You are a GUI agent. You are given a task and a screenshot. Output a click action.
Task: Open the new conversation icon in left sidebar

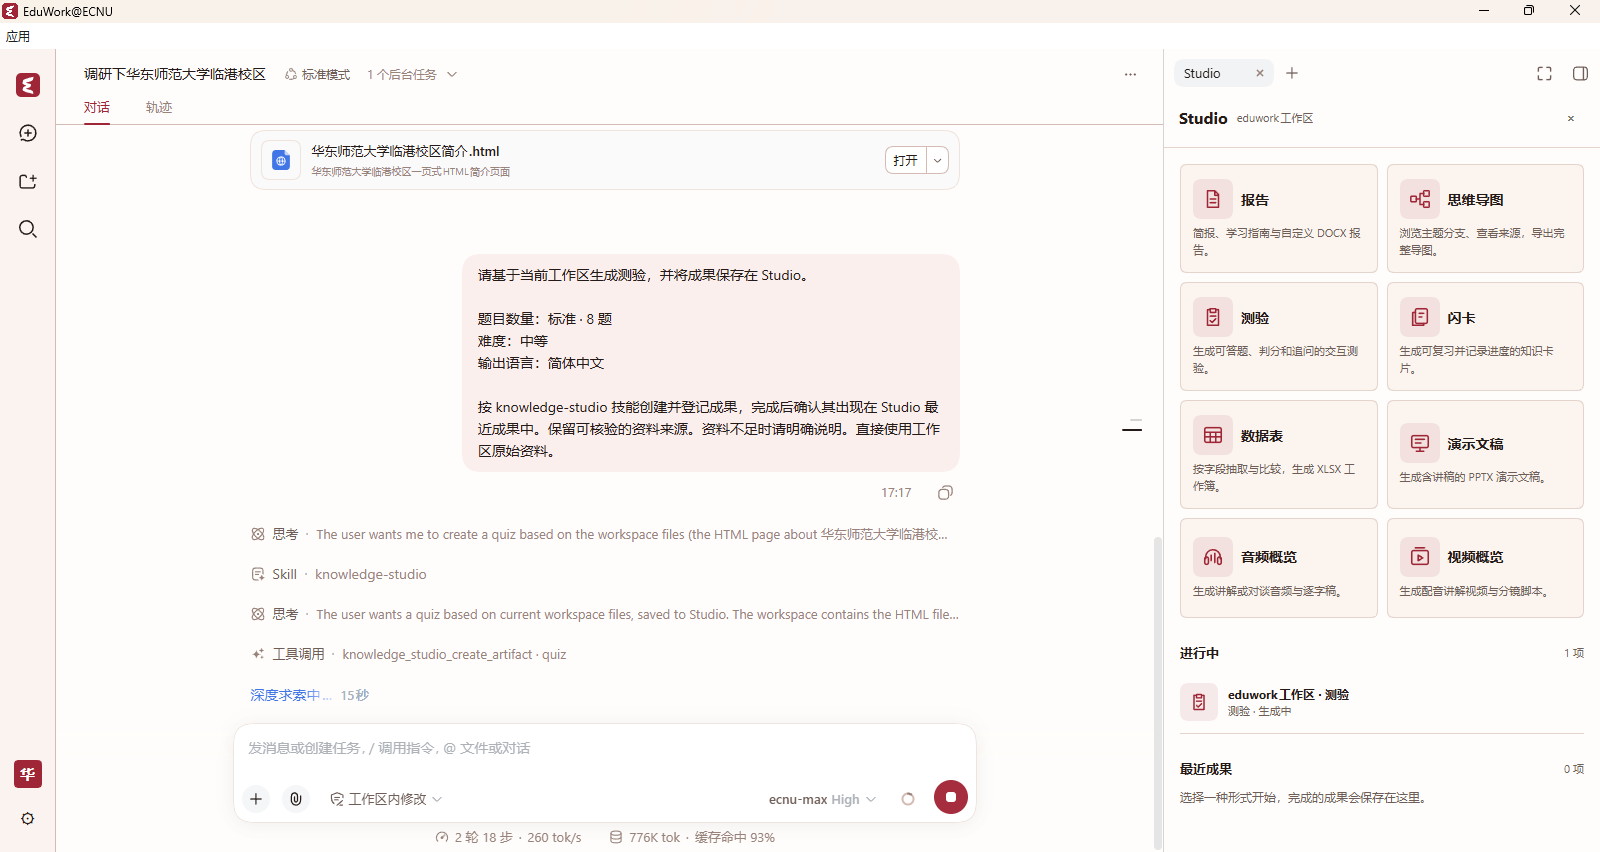(x=28, y=133)
